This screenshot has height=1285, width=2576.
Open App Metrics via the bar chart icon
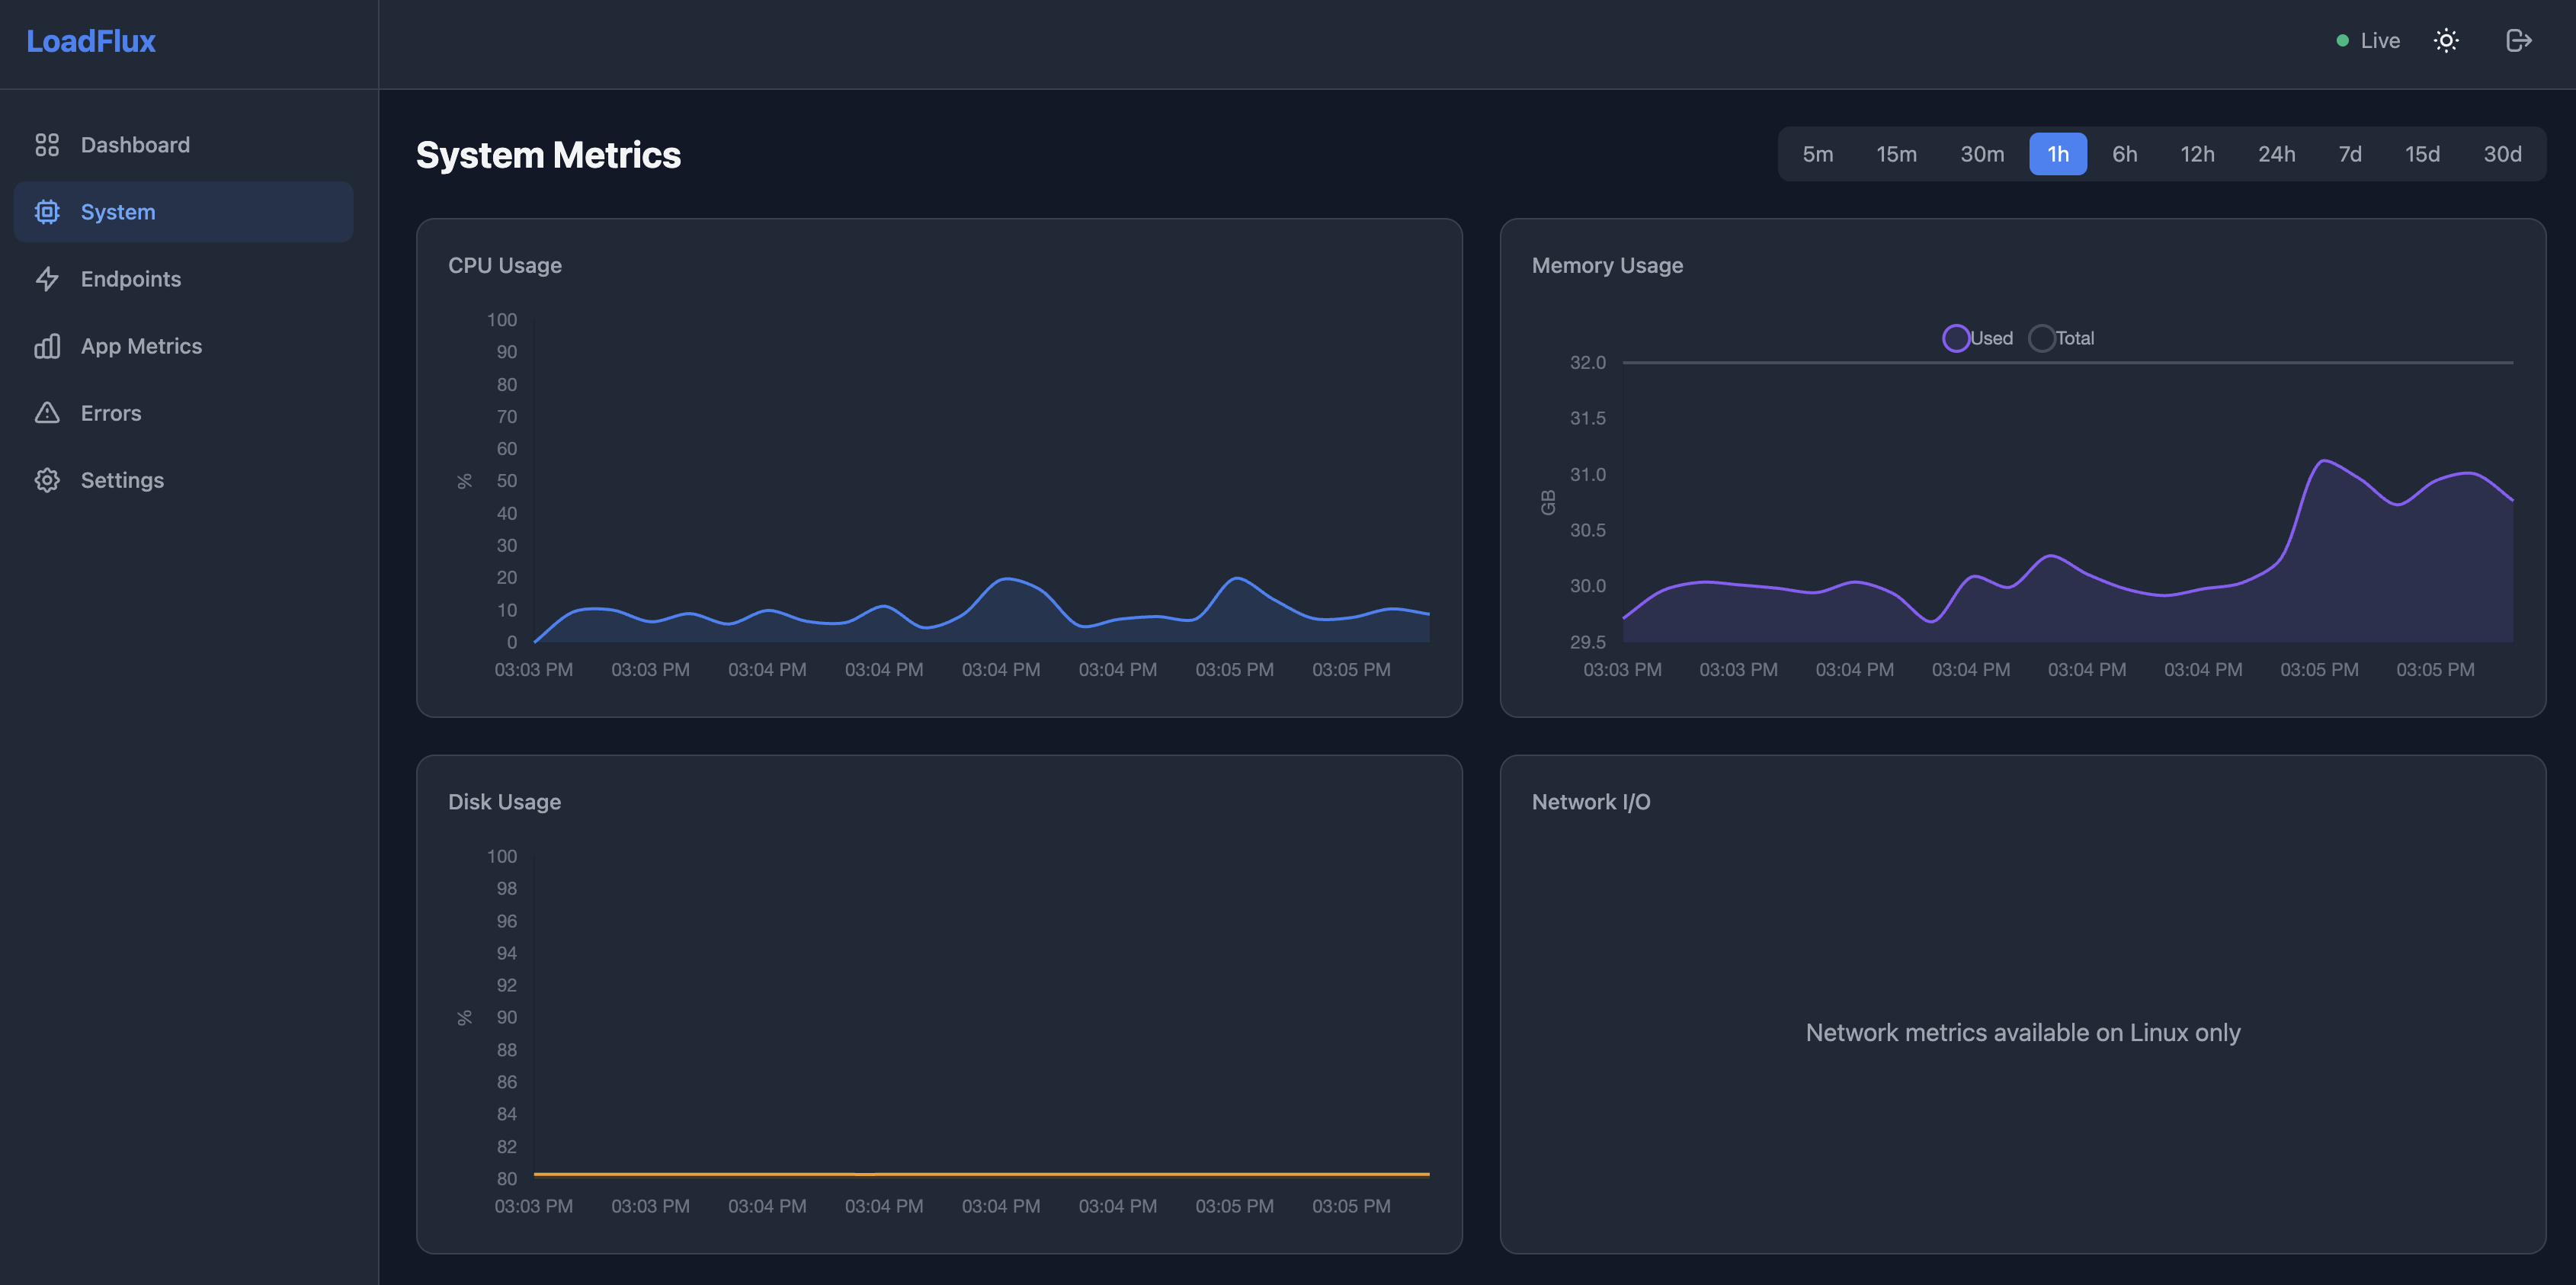click(47, 346)
